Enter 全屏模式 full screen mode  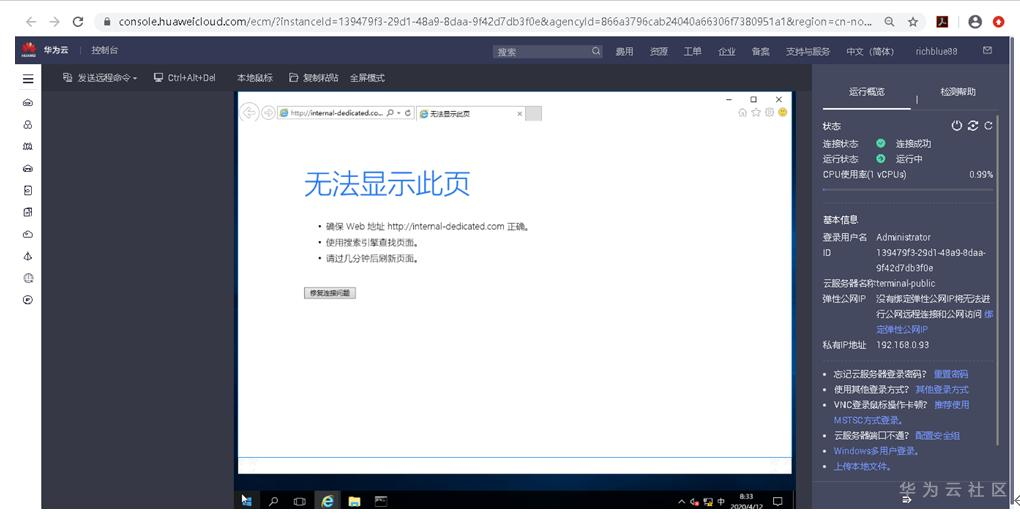[367, 78]
